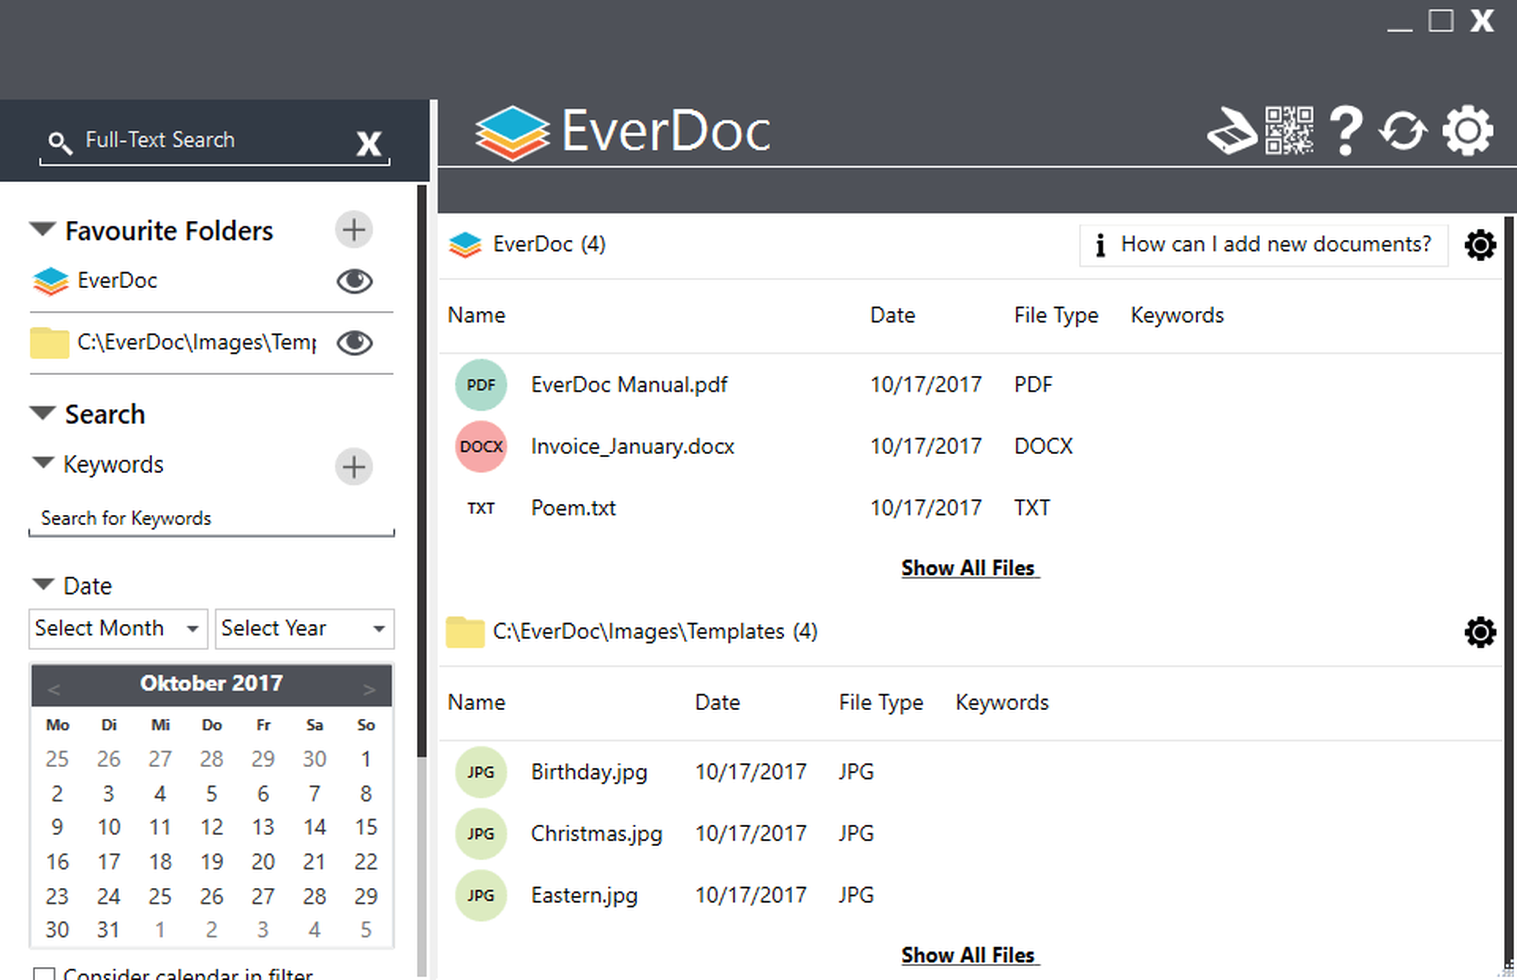Image resolution: width=1517 pixels, height=980 pixels.
Task: Select C:\EverDoc\Images\Temp favourite folder
Action: tap(196, 343)
